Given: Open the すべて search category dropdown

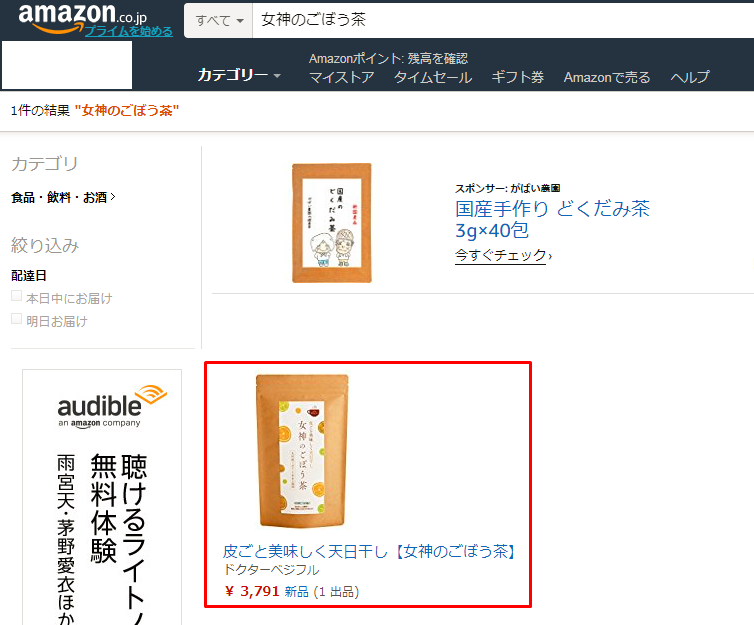Looking at the screenshot, I should point(219,20).
